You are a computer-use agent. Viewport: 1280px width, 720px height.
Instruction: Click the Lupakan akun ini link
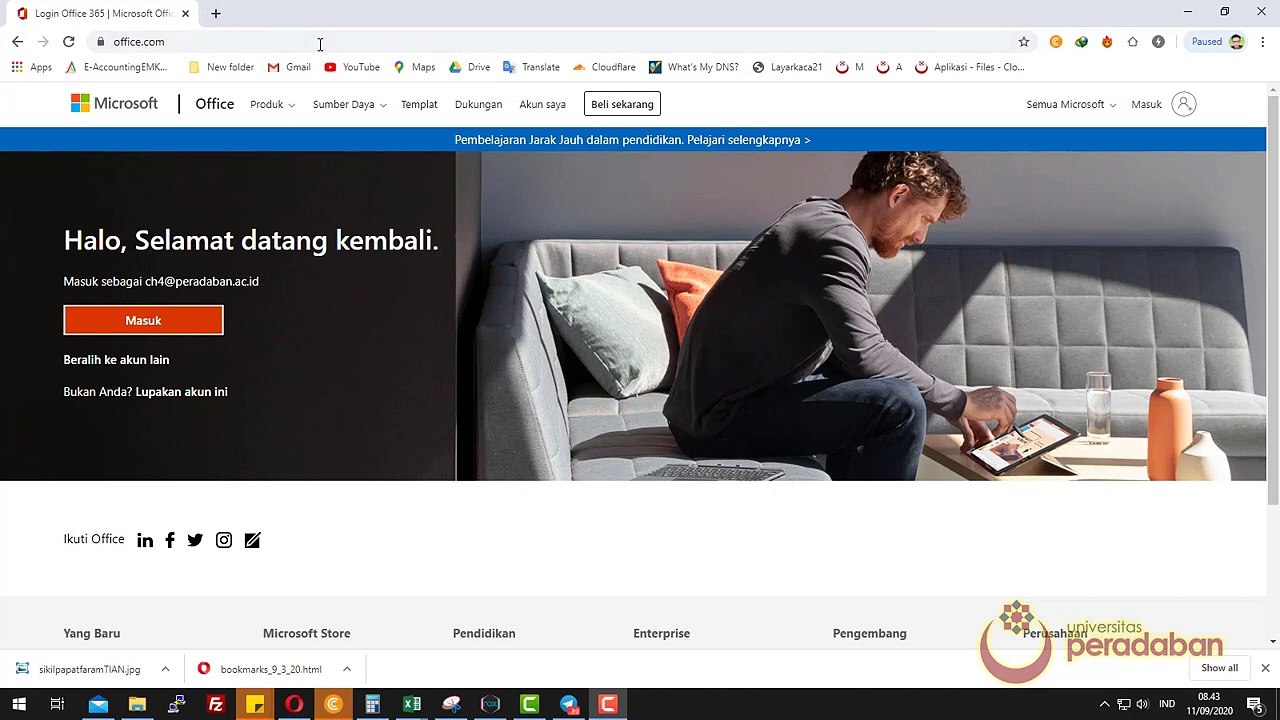[x=181, y=392]
